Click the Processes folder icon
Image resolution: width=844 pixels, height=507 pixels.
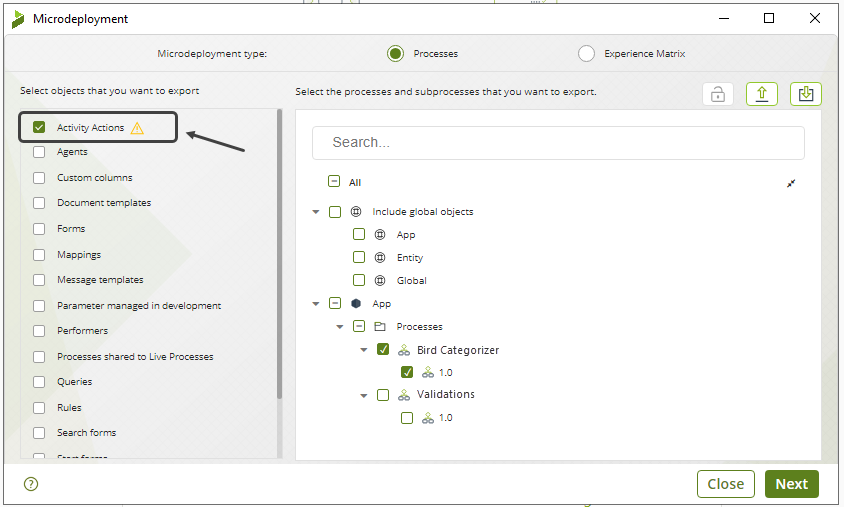click(x=380, y=327)
